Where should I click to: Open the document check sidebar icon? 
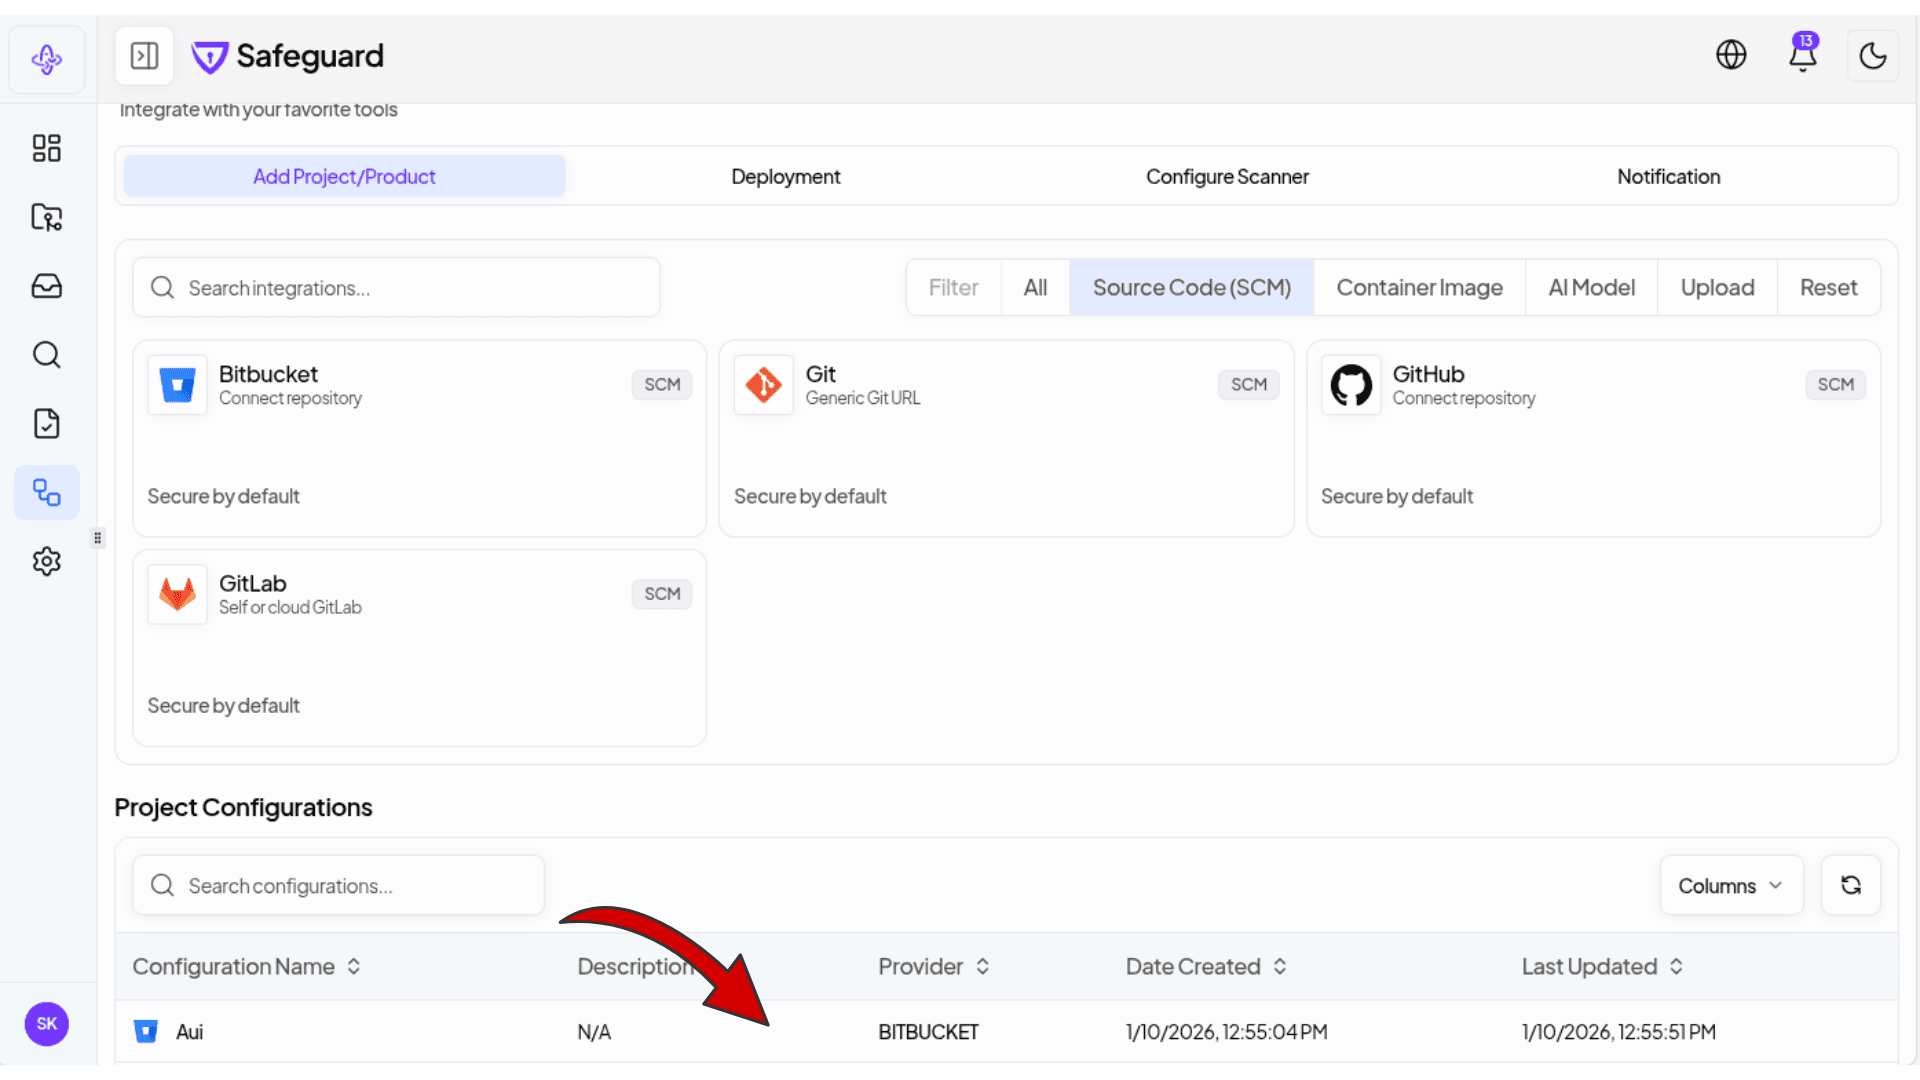(x=47, y=424)
